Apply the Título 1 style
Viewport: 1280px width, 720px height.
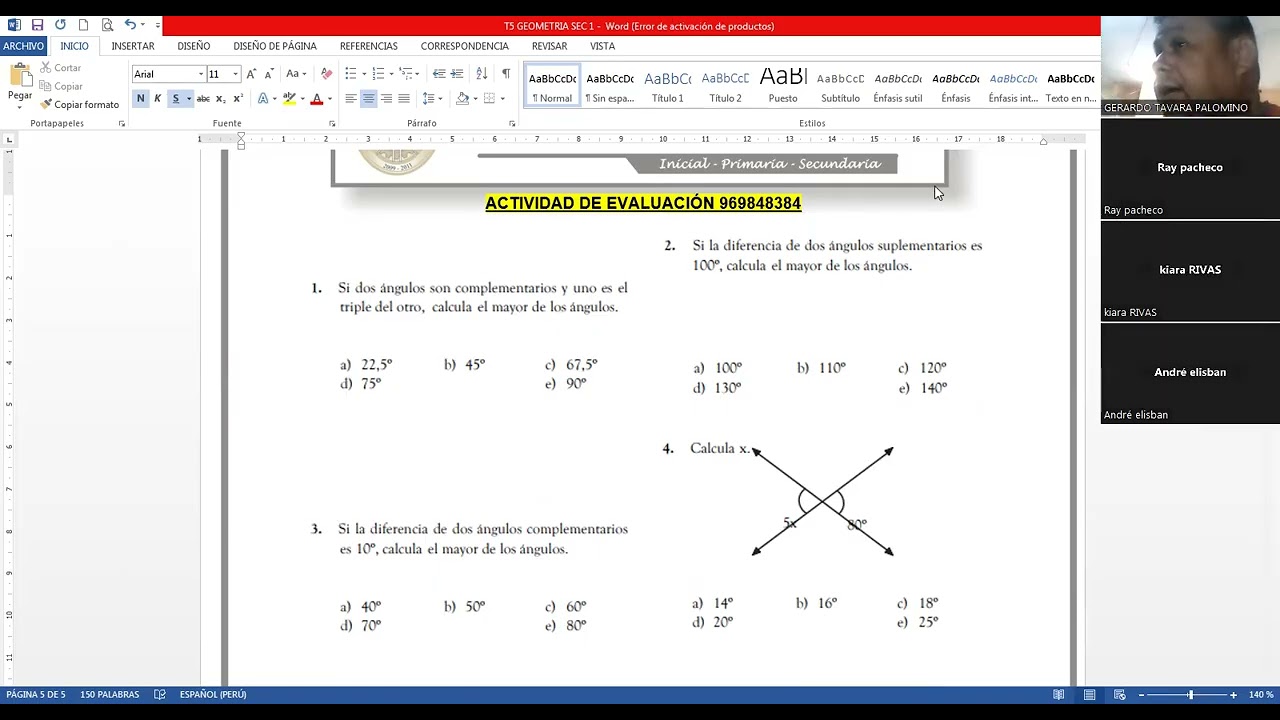pyautogui.click(x=667, y=87)
